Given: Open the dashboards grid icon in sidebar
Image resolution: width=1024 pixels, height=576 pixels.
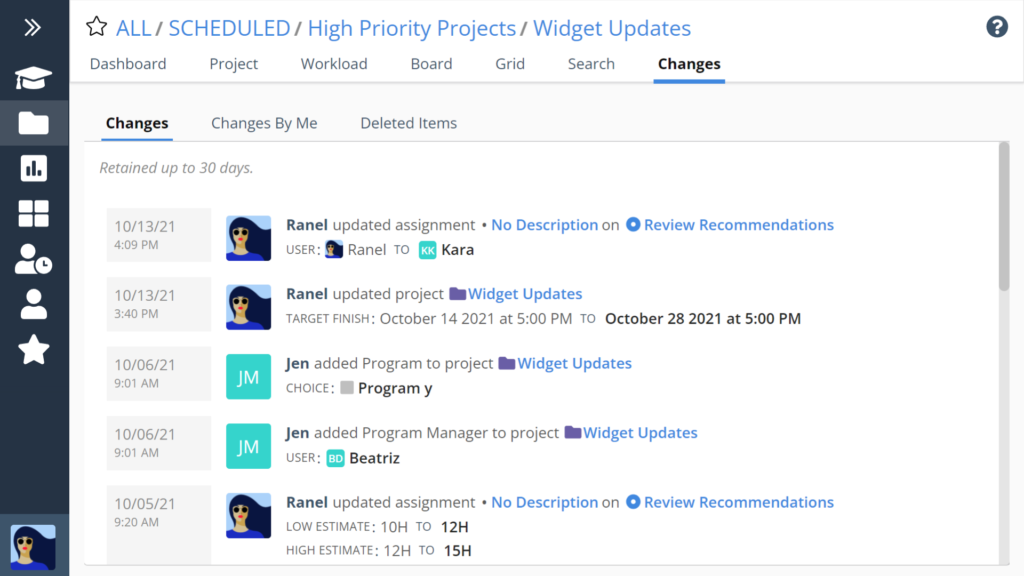Looking at the screenshot, I should click(33, 214).
